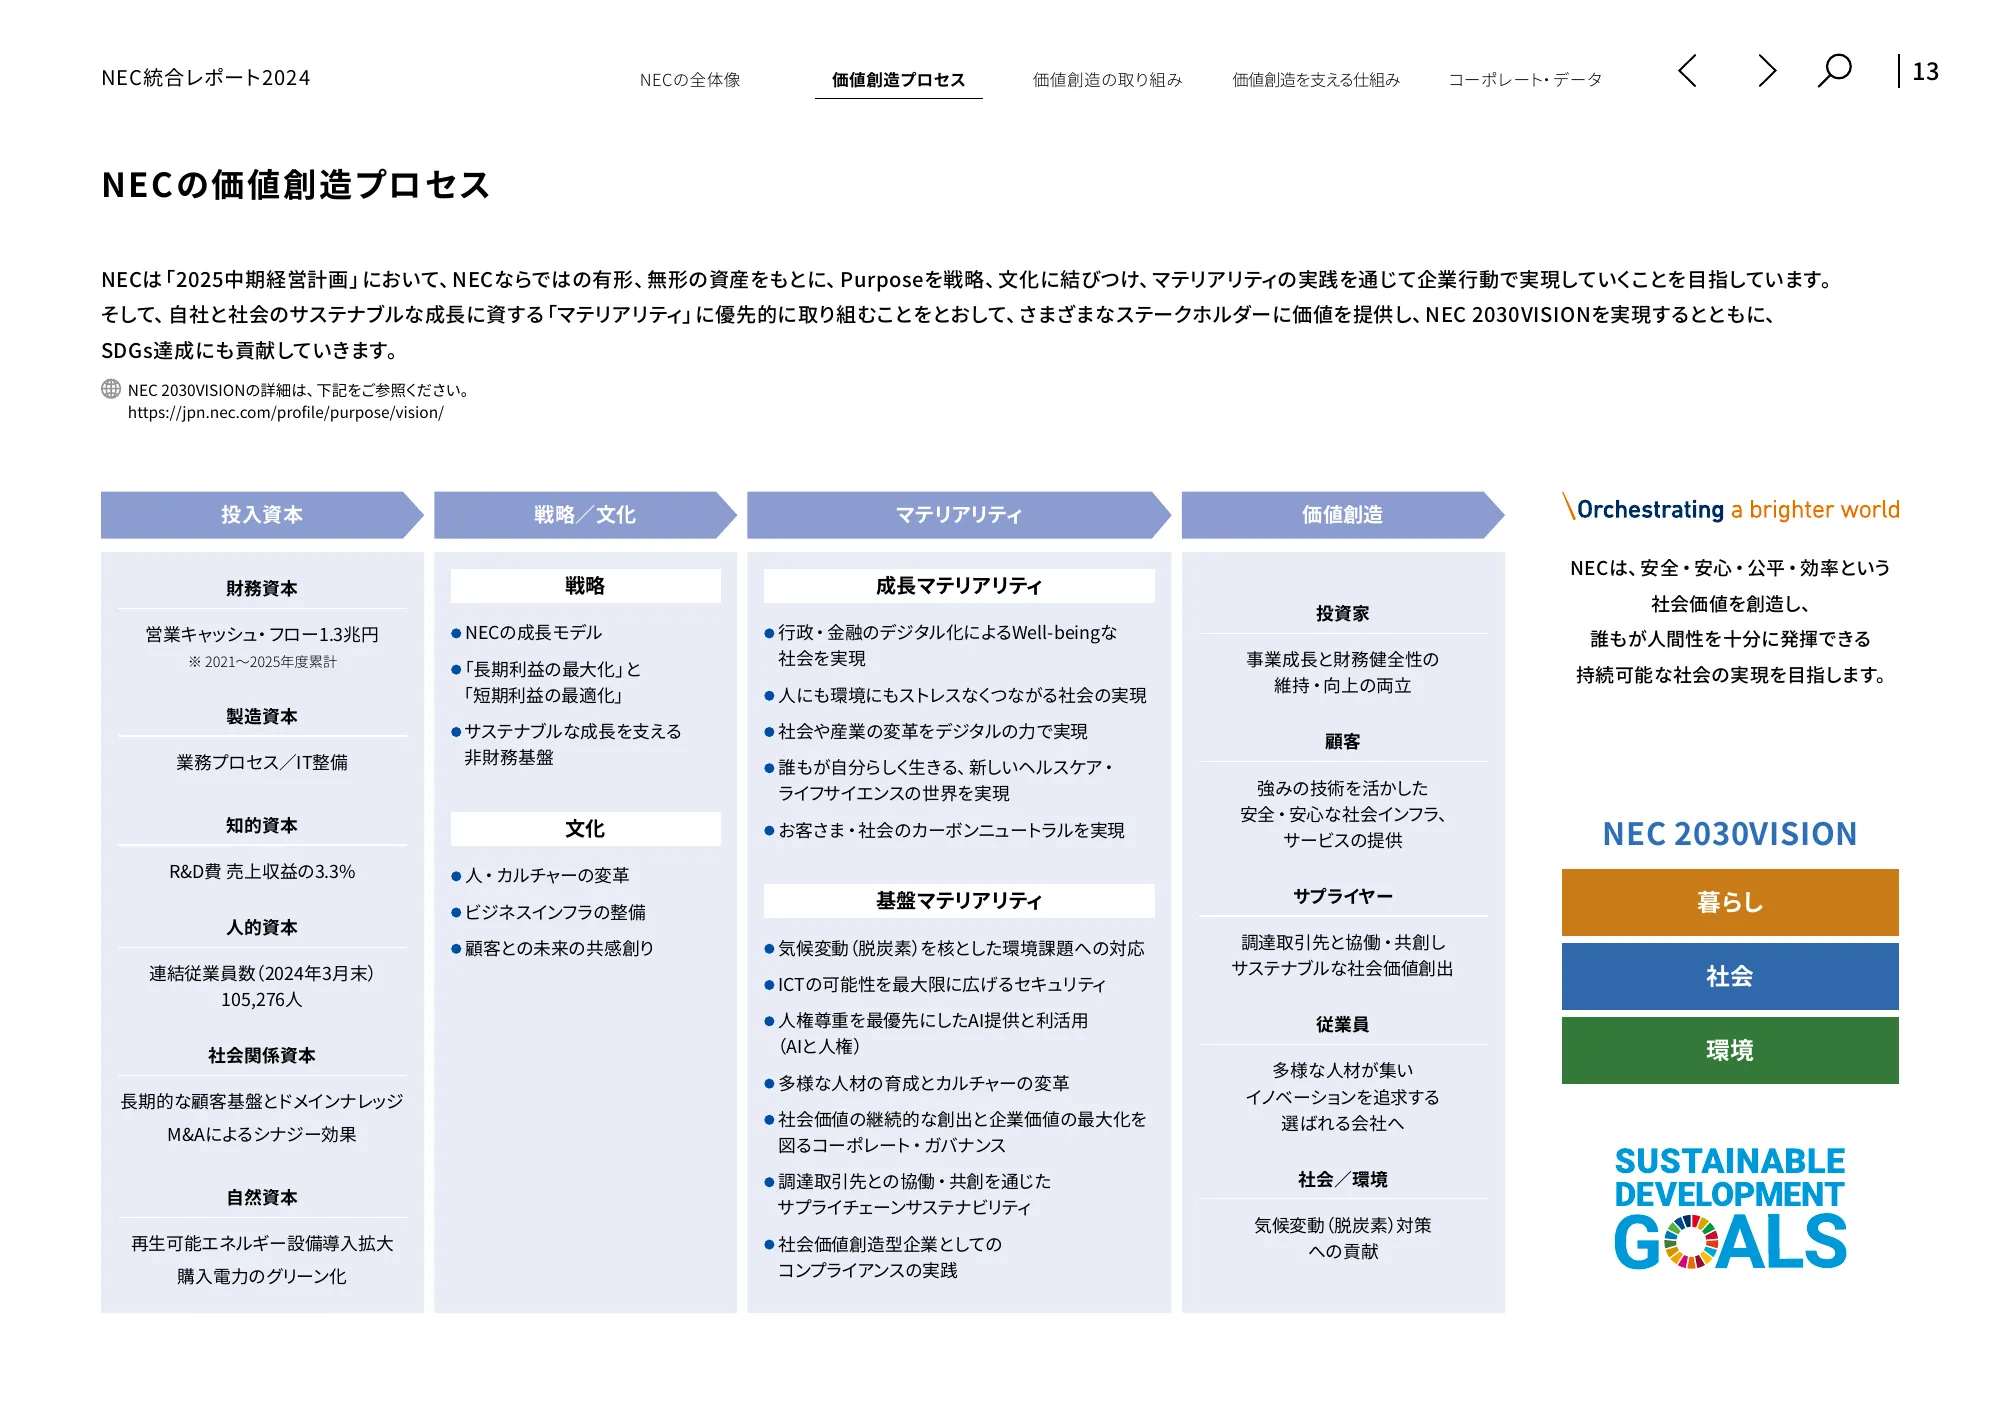
Task: Click the Orchestrating a brighter world tagline
Action: pos(1731,509)
